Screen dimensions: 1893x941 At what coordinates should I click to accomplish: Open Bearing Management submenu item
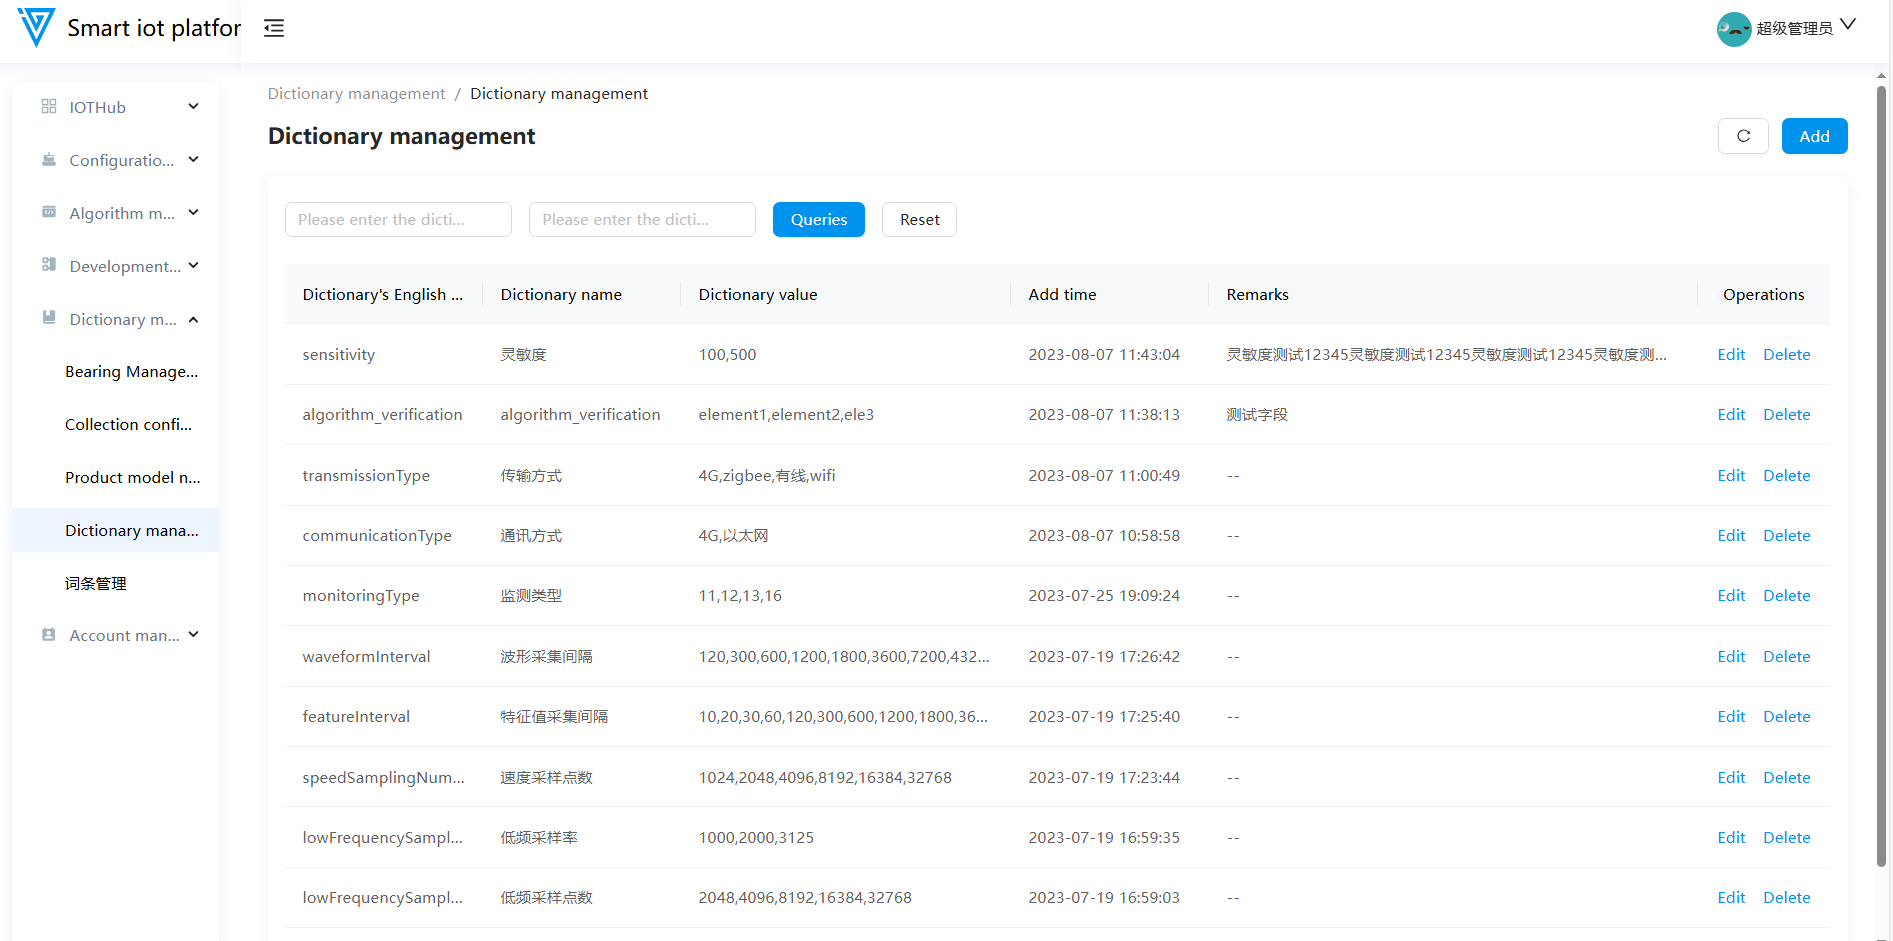click(x=131, y=372)
